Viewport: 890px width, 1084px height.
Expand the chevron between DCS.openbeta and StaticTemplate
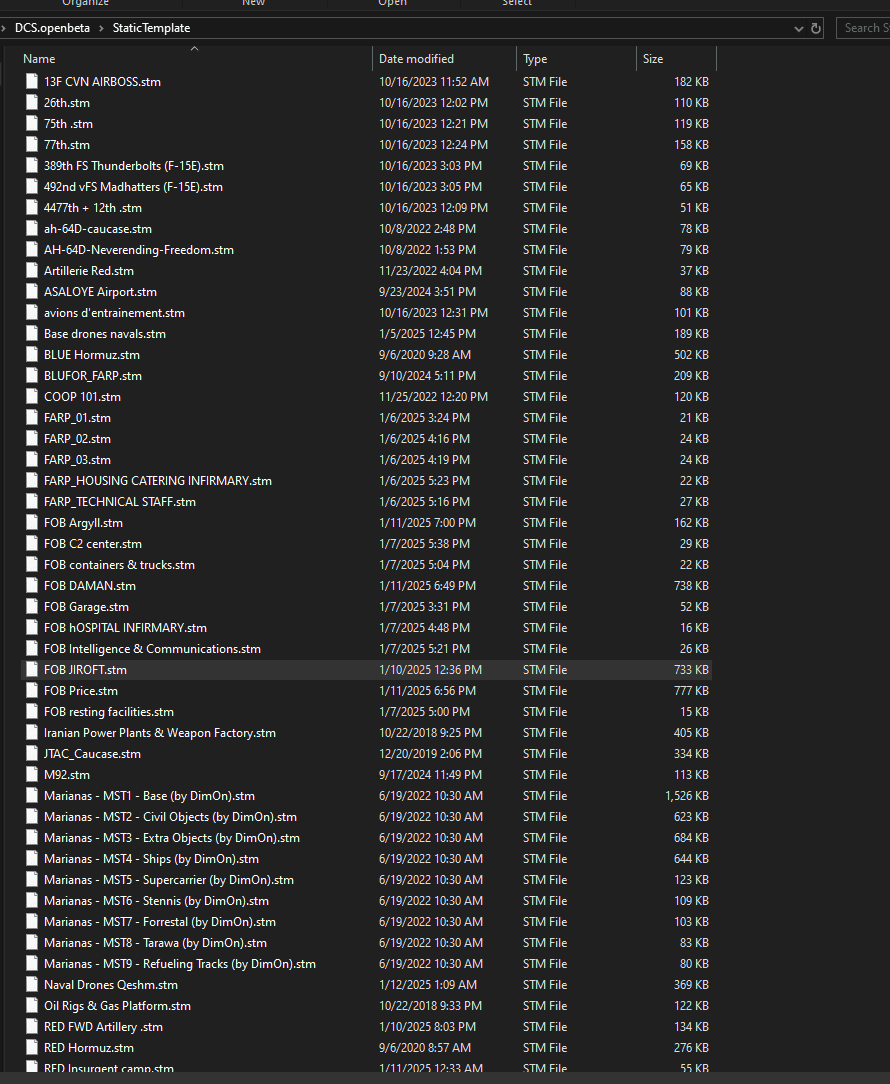click(x=101, y=28)
